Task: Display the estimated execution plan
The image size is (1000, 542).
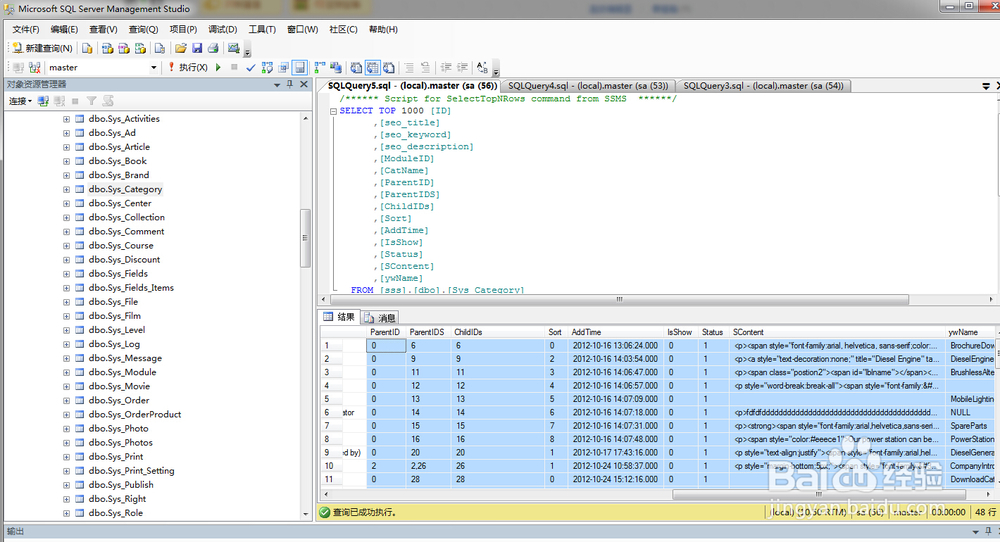Action: pos(267,67)
